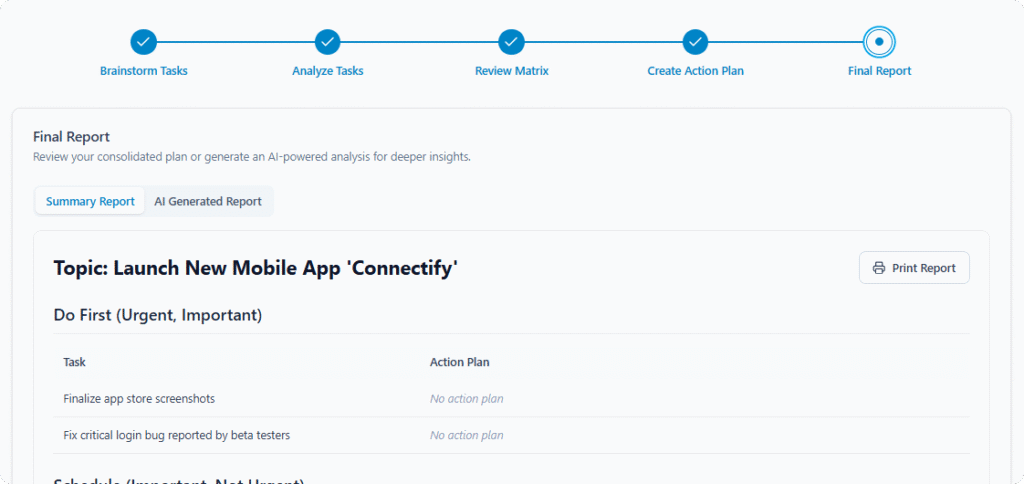Navigate to Create Action Plan step label

pos(695,71)
